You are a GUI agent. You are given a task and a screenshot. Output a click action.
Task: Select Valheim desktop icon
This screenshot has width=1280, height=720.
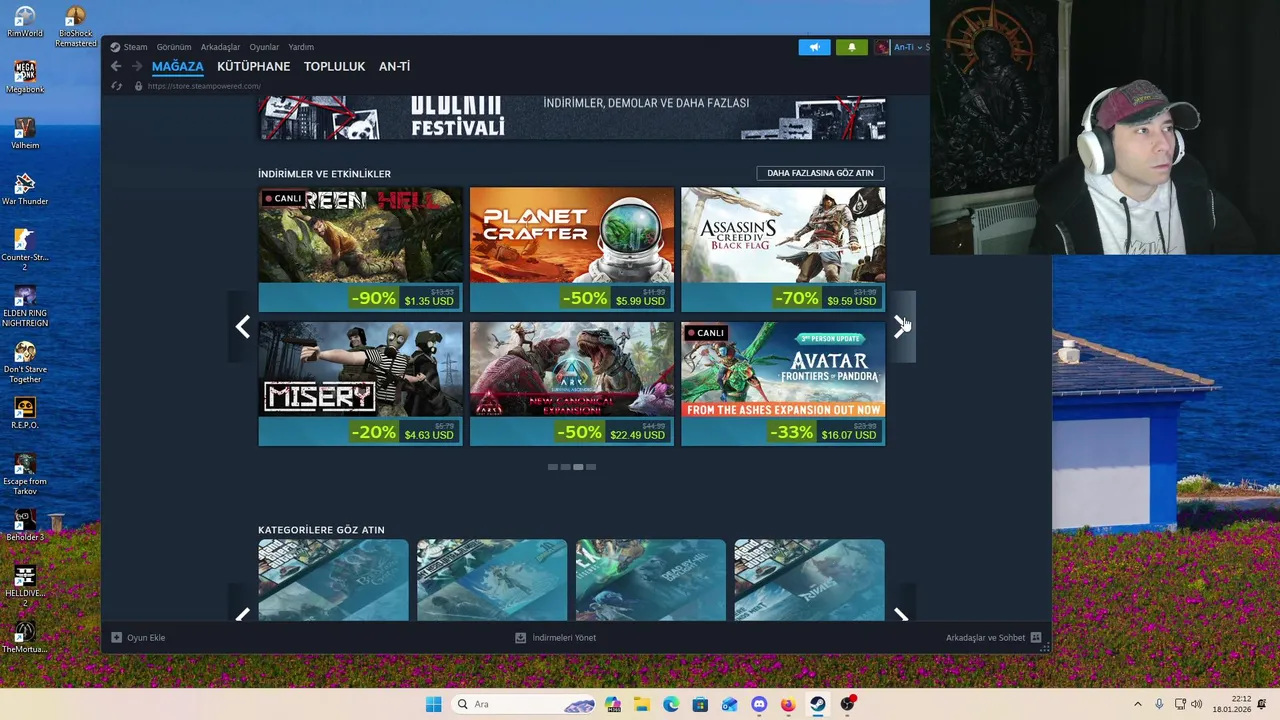pos(25,134)
